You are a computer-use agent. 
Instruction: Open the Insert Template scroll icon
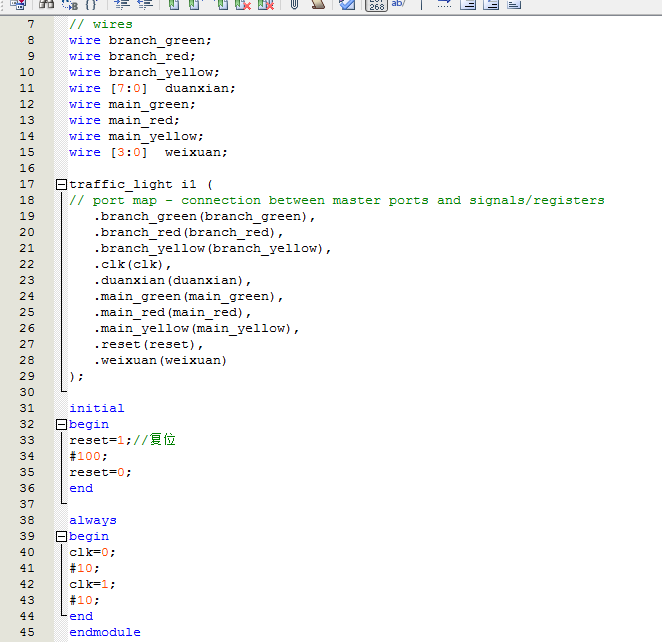[x=317, y=4]
